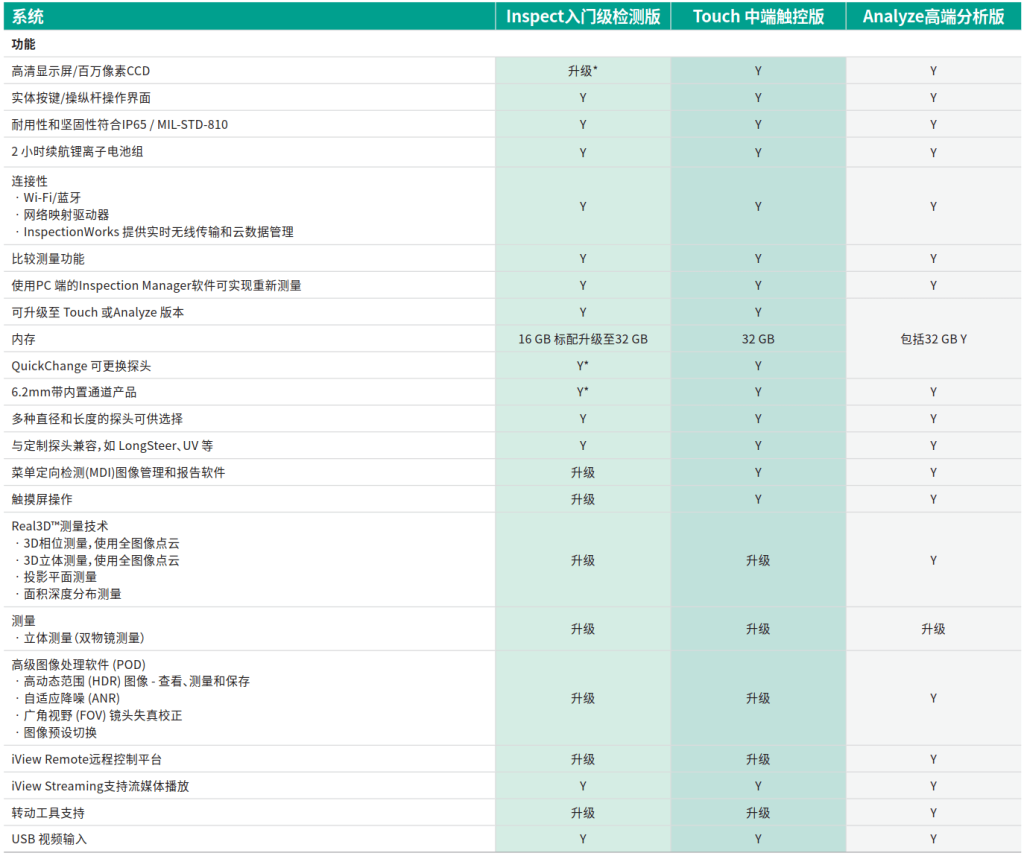Click 升级 in the MDI row

[x=583, y=472]
